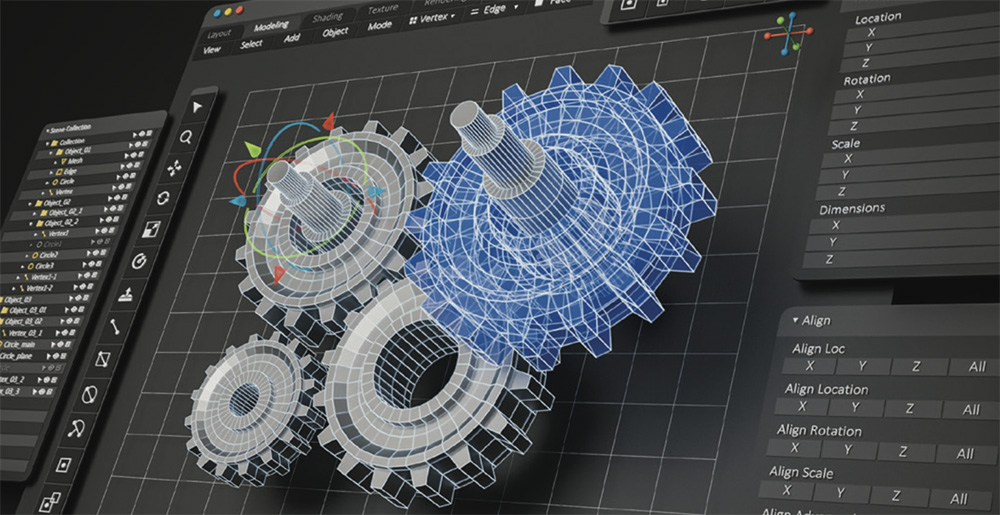Select the circle-with-slash tool icon
1000x515 pixels.
(88, 393)
